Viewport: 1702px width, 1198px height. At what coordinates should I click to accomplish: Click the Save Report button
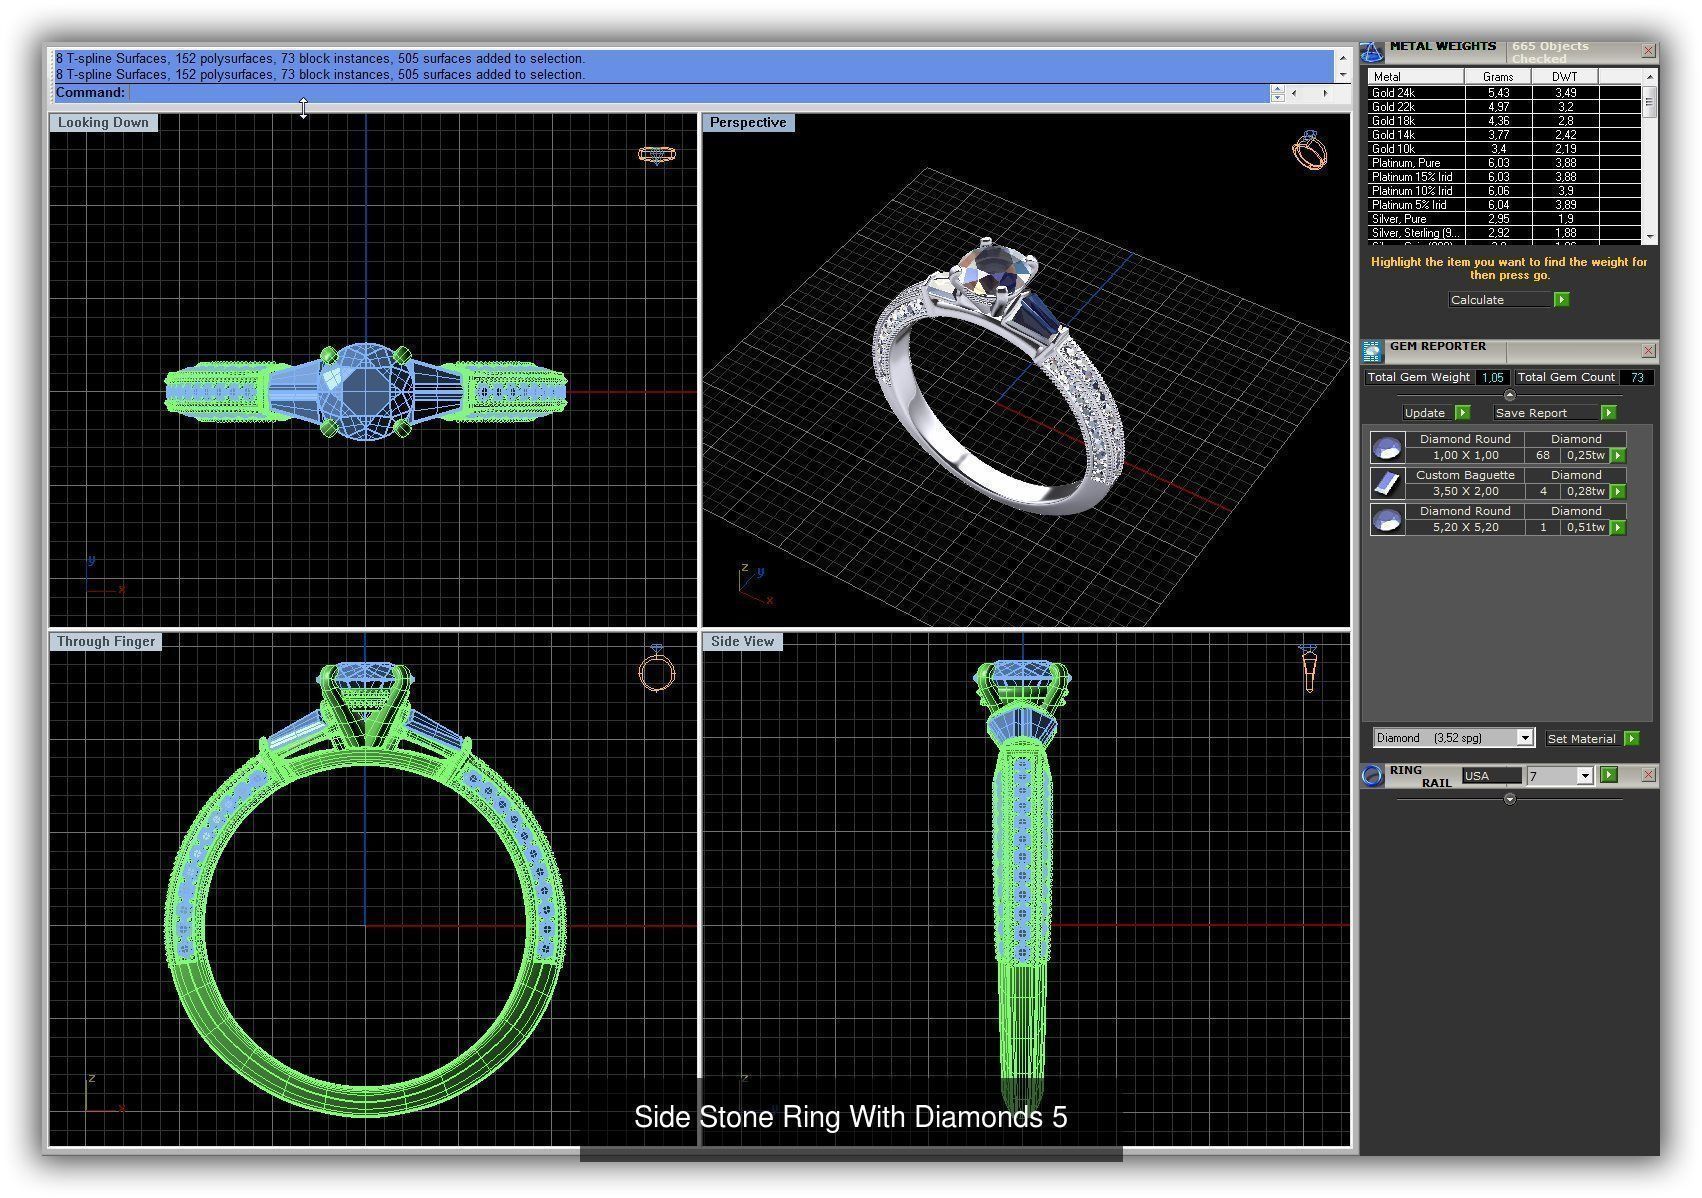1545,413
